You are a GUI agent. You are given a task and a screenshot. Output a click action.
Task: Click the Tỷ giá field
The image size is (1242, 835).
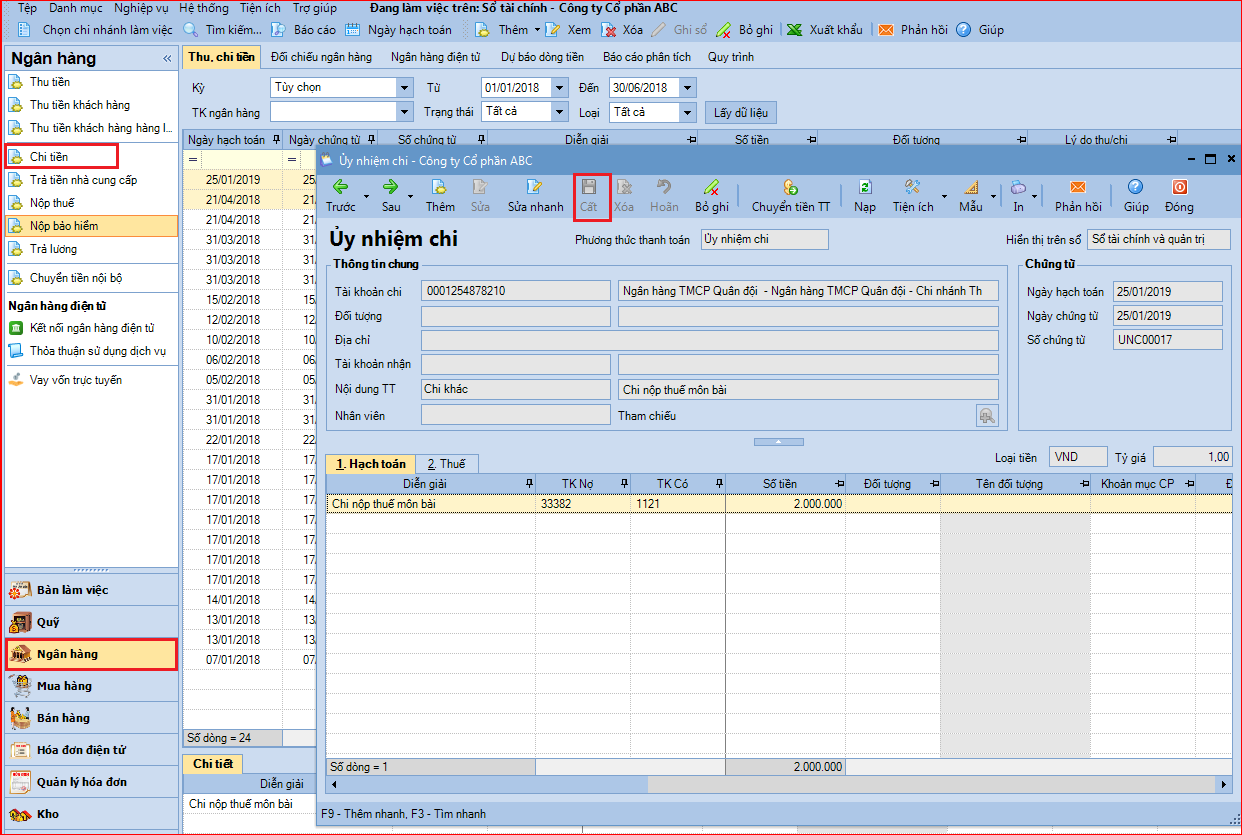(1192, 457)
